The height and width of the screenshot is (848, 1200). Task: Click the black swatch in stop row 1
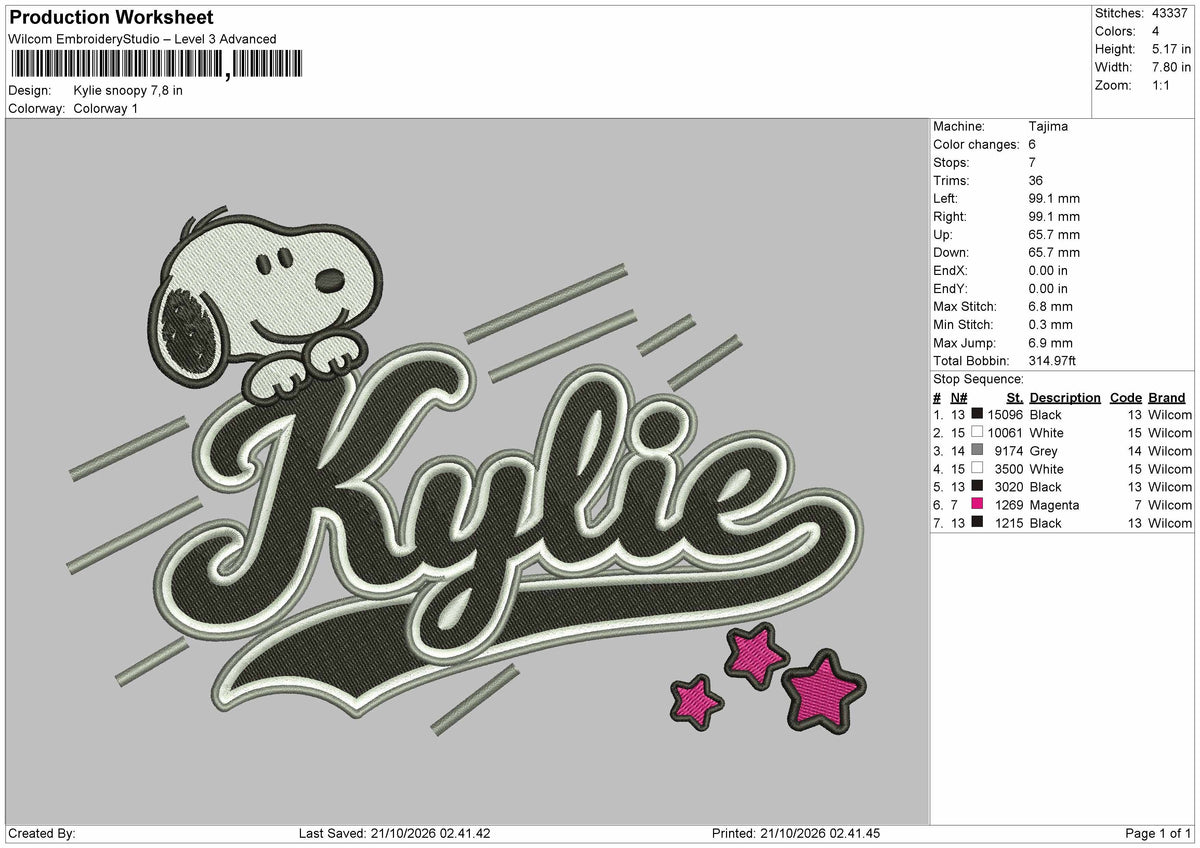point(977,414)
